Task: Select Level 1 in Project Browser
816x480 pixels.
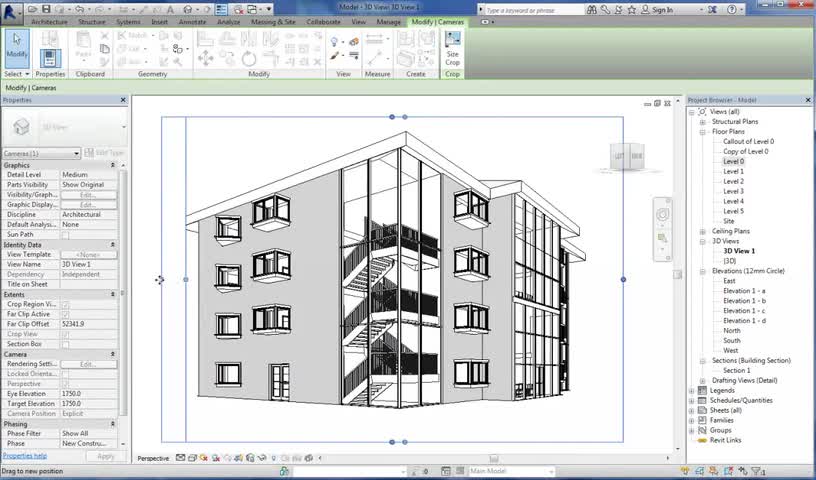Action: (x=733, y=171)
